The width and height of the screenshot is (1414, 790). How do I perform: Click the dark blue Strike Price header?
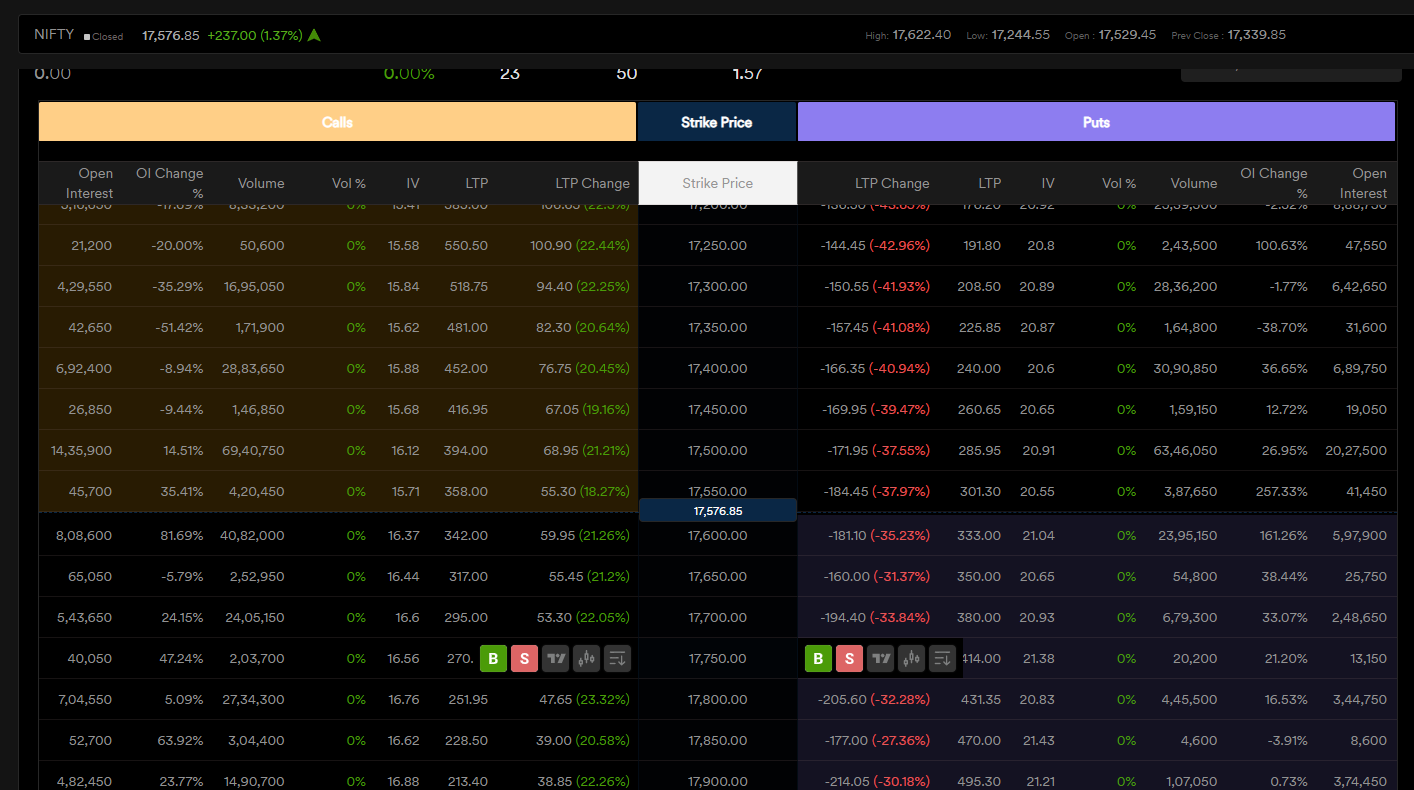(x=716, y=122)
